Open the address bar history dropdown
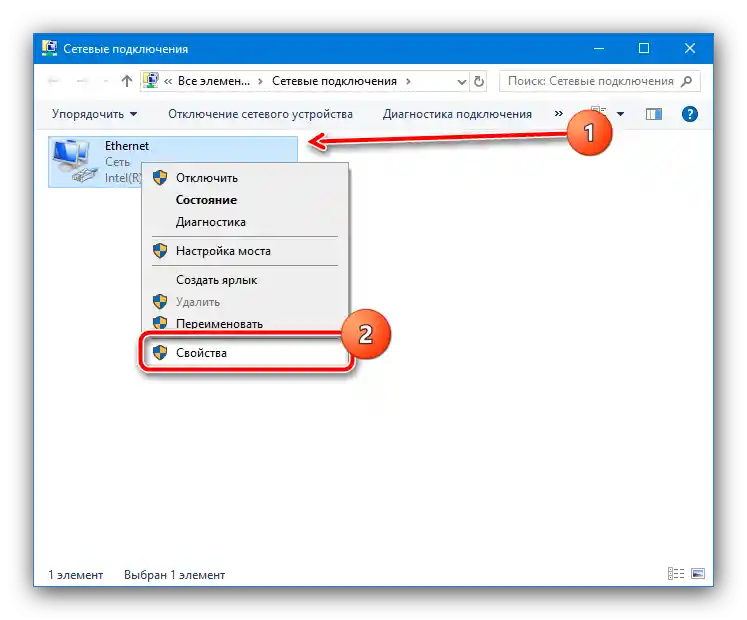Image resolution: width=747 pixels, height=620 pixels. tap(461, 82)
